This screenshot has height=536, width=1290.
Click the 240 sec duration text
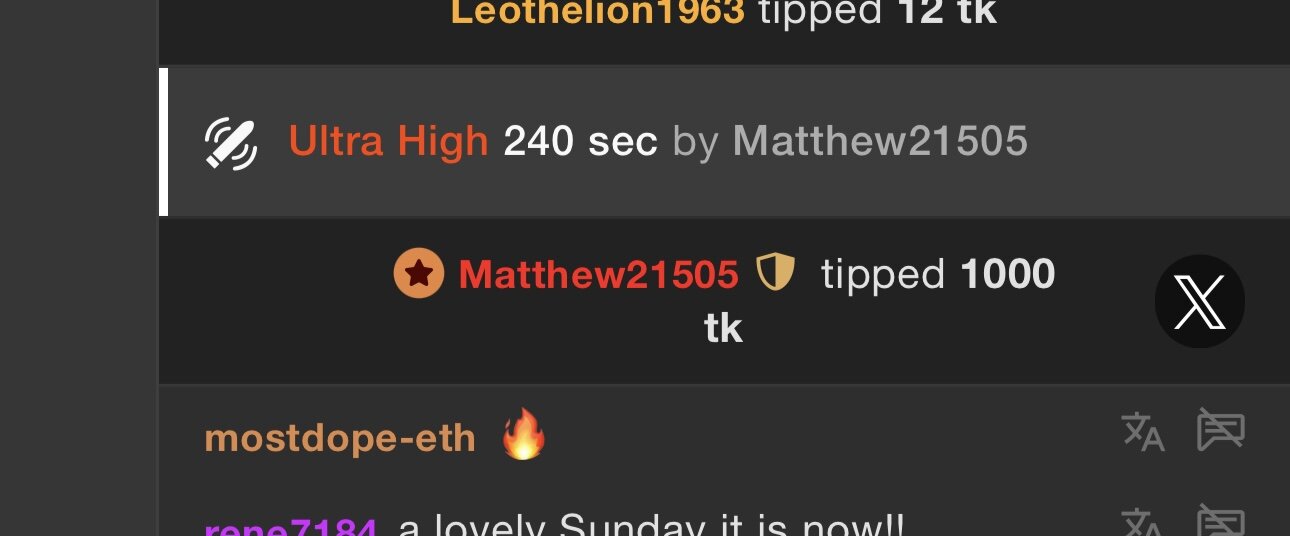point(581,143)
